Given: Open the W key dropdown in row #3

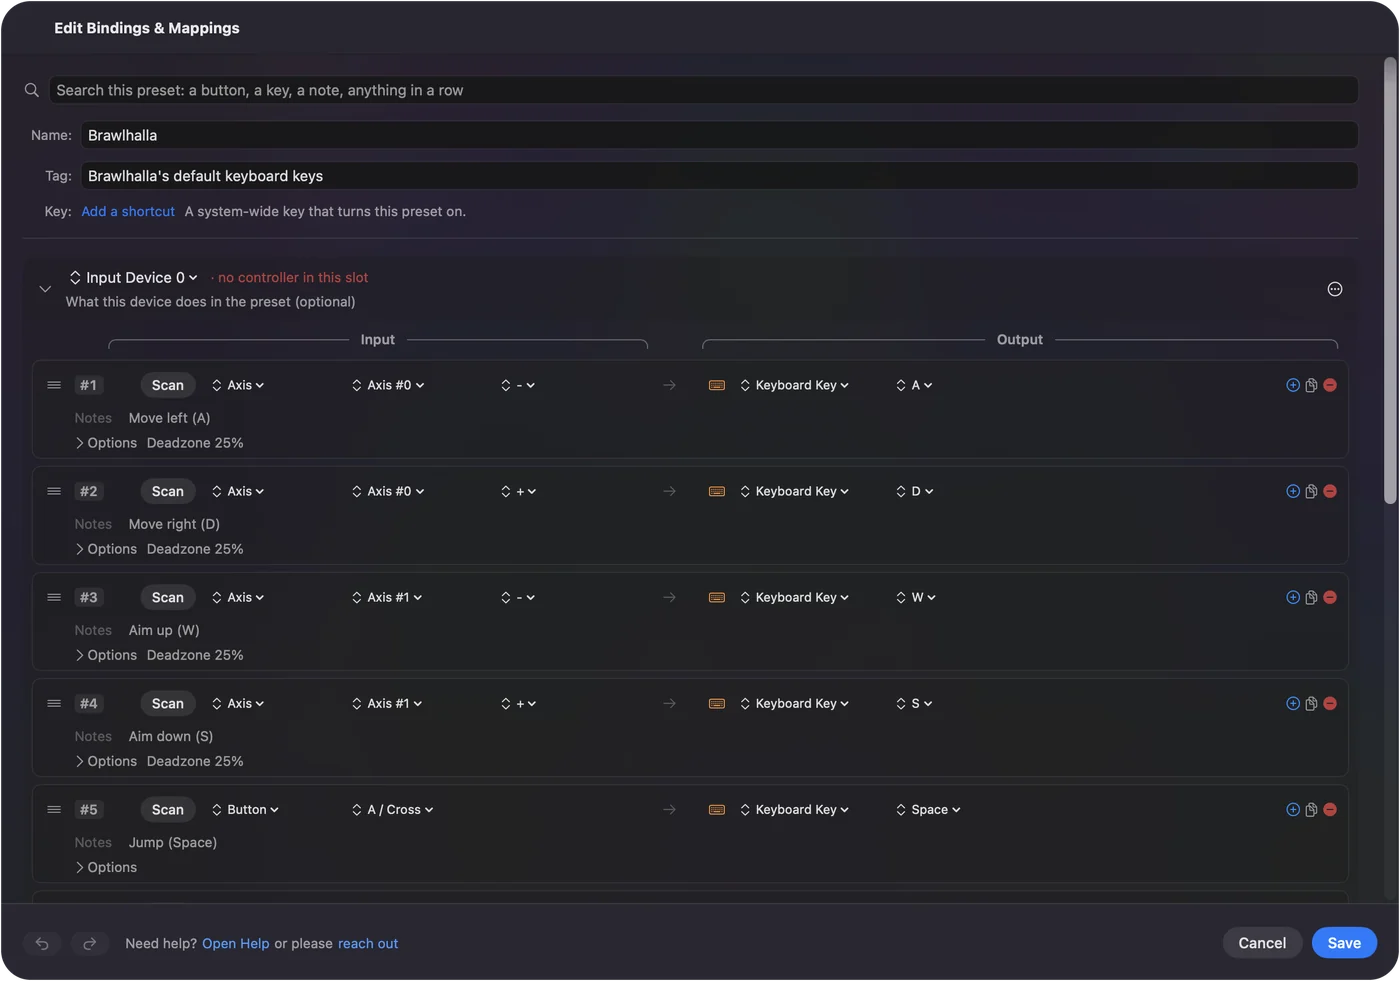Looking at the screenshot, I should pos(916,597).
